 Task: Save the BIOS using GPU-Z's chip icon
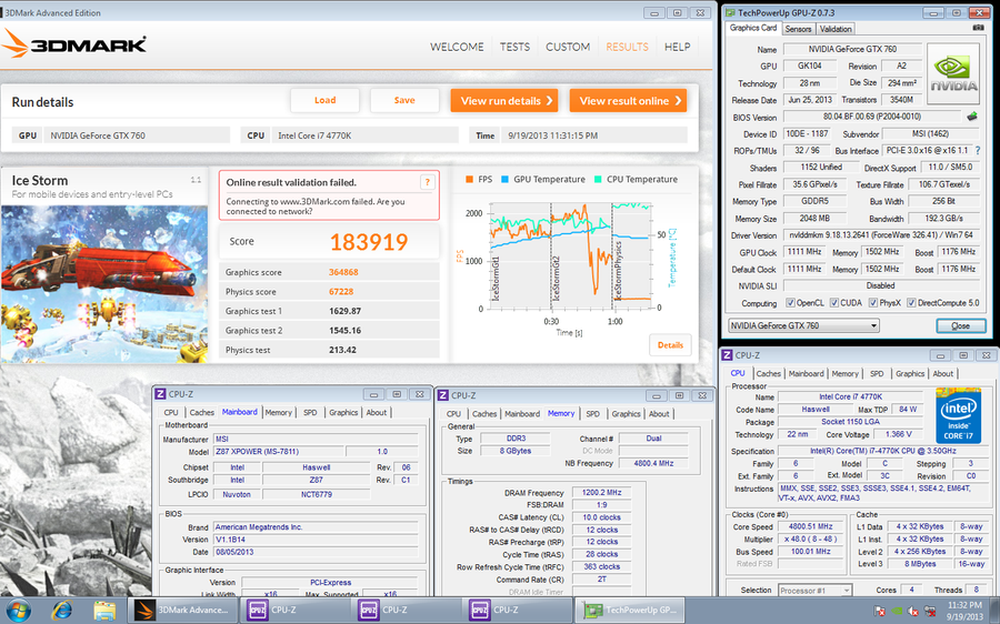tap(971, 117)
